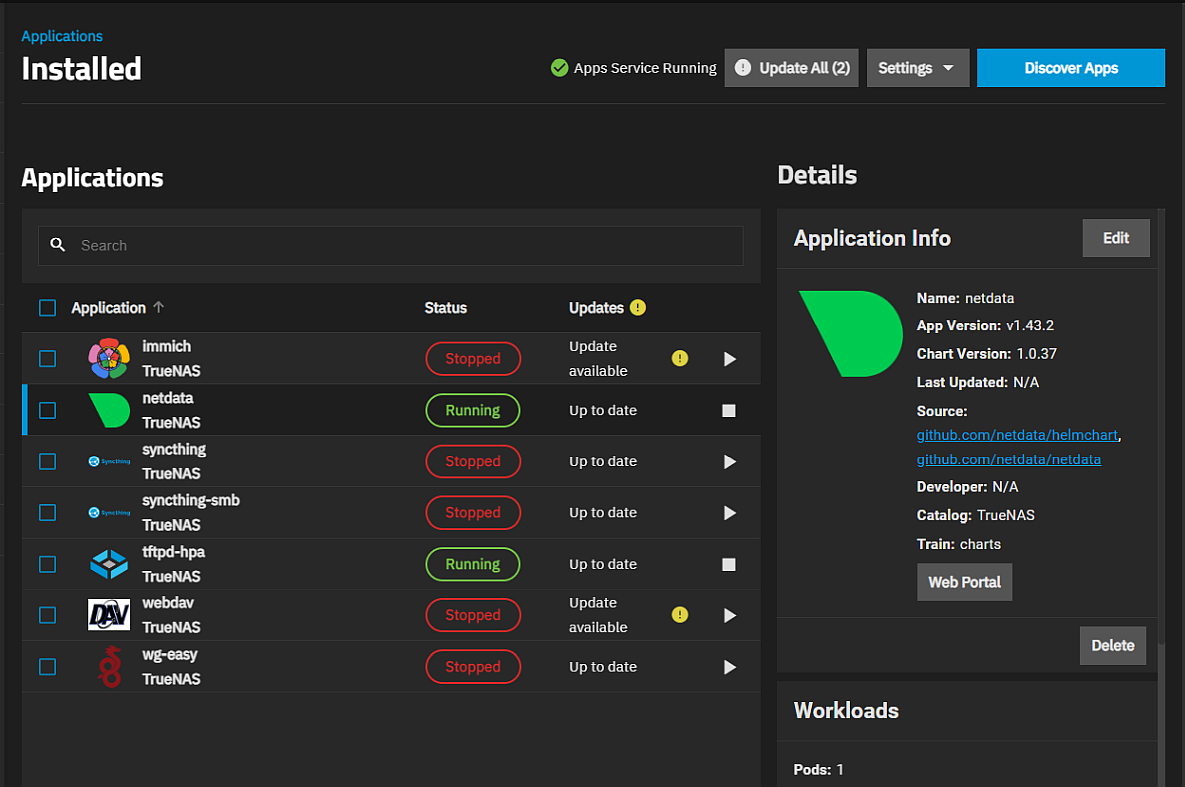Select the wg-easy row checkbox

[47, 667]
